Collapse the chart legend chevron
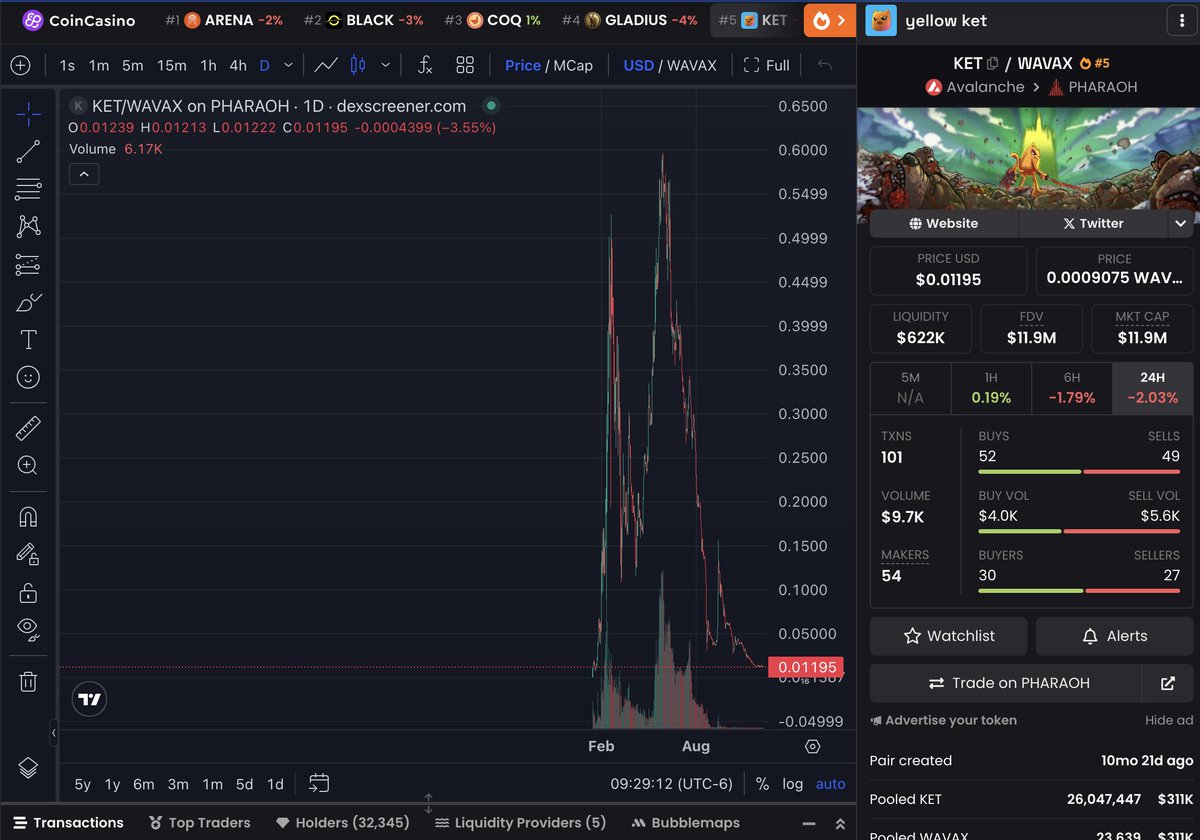 [x=84, y=174]
